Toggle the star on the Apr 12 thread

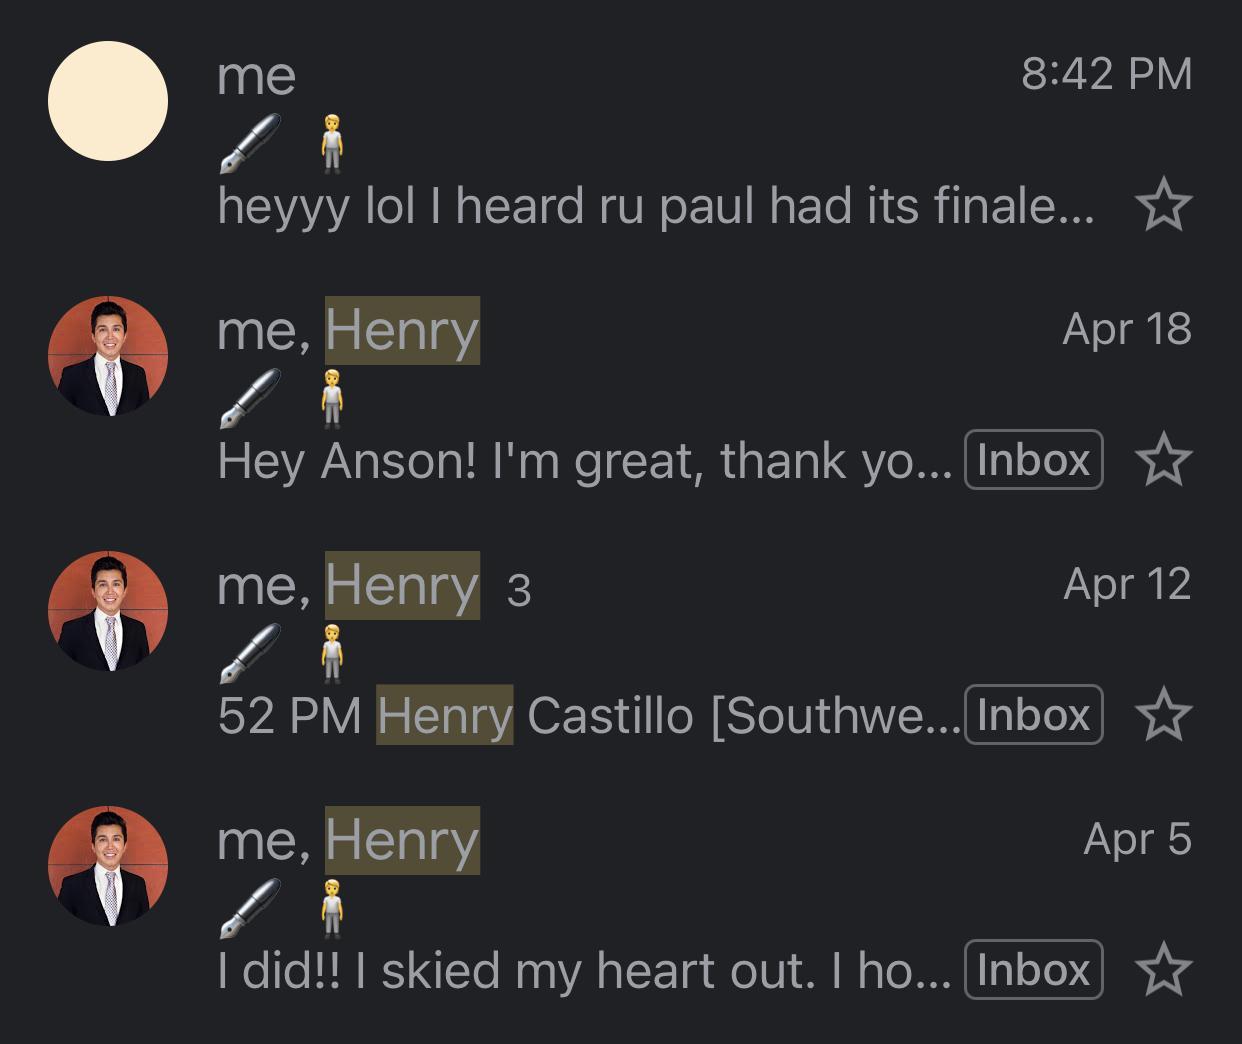point(1164,716)
